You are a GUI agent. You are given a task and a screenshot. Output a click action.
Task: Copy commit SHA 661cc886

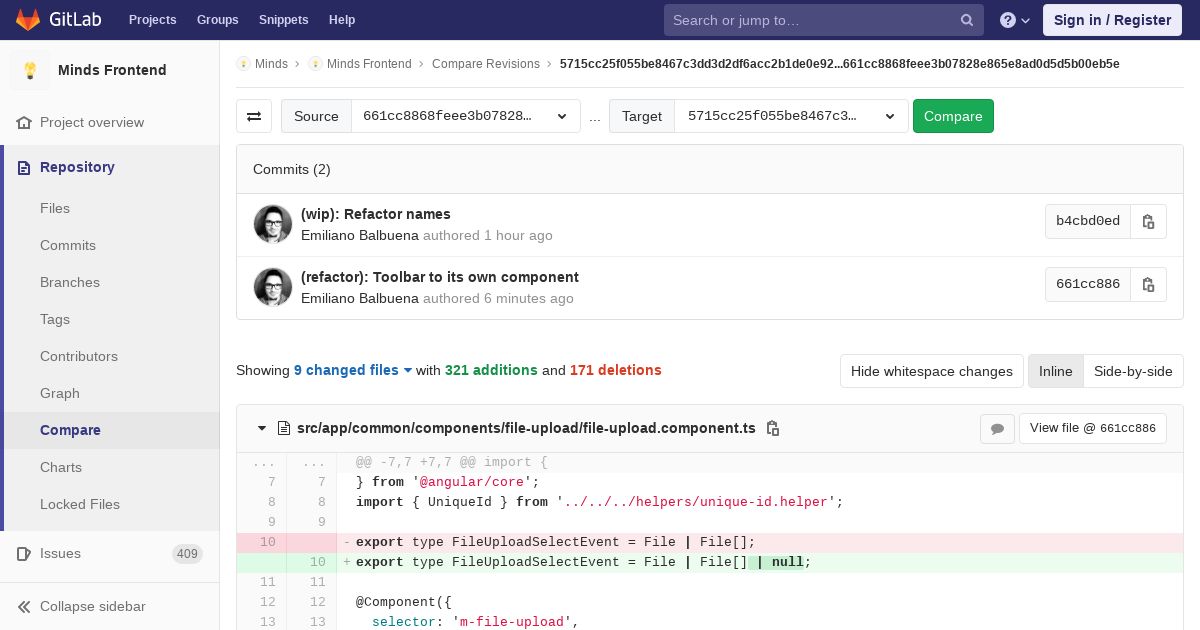click(1148, 284)
